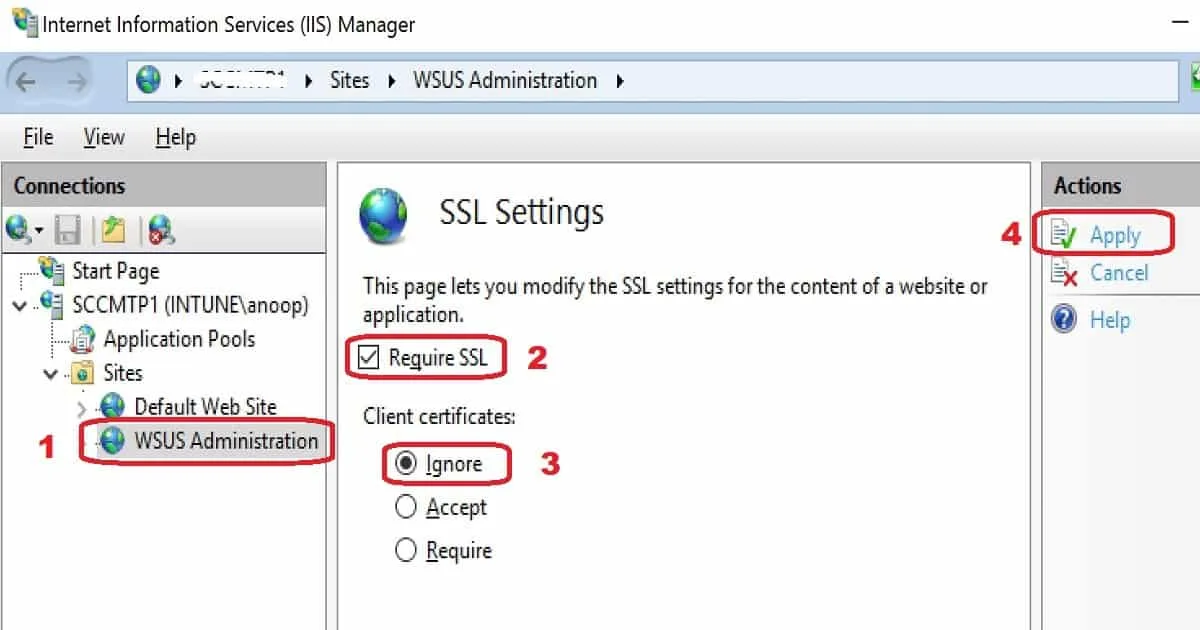Open the File menu
Viewport: 1200px width, 630px height.
pos(38,137)
